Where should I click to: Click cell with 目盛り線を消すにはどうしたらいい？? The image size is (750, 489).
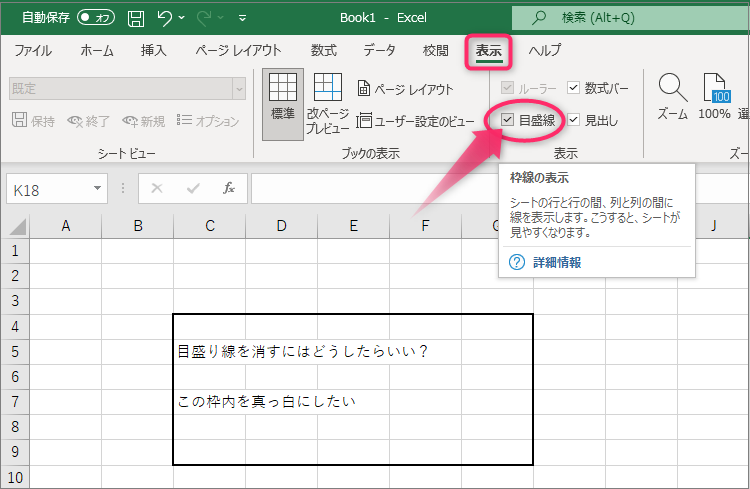pos(210,352)
